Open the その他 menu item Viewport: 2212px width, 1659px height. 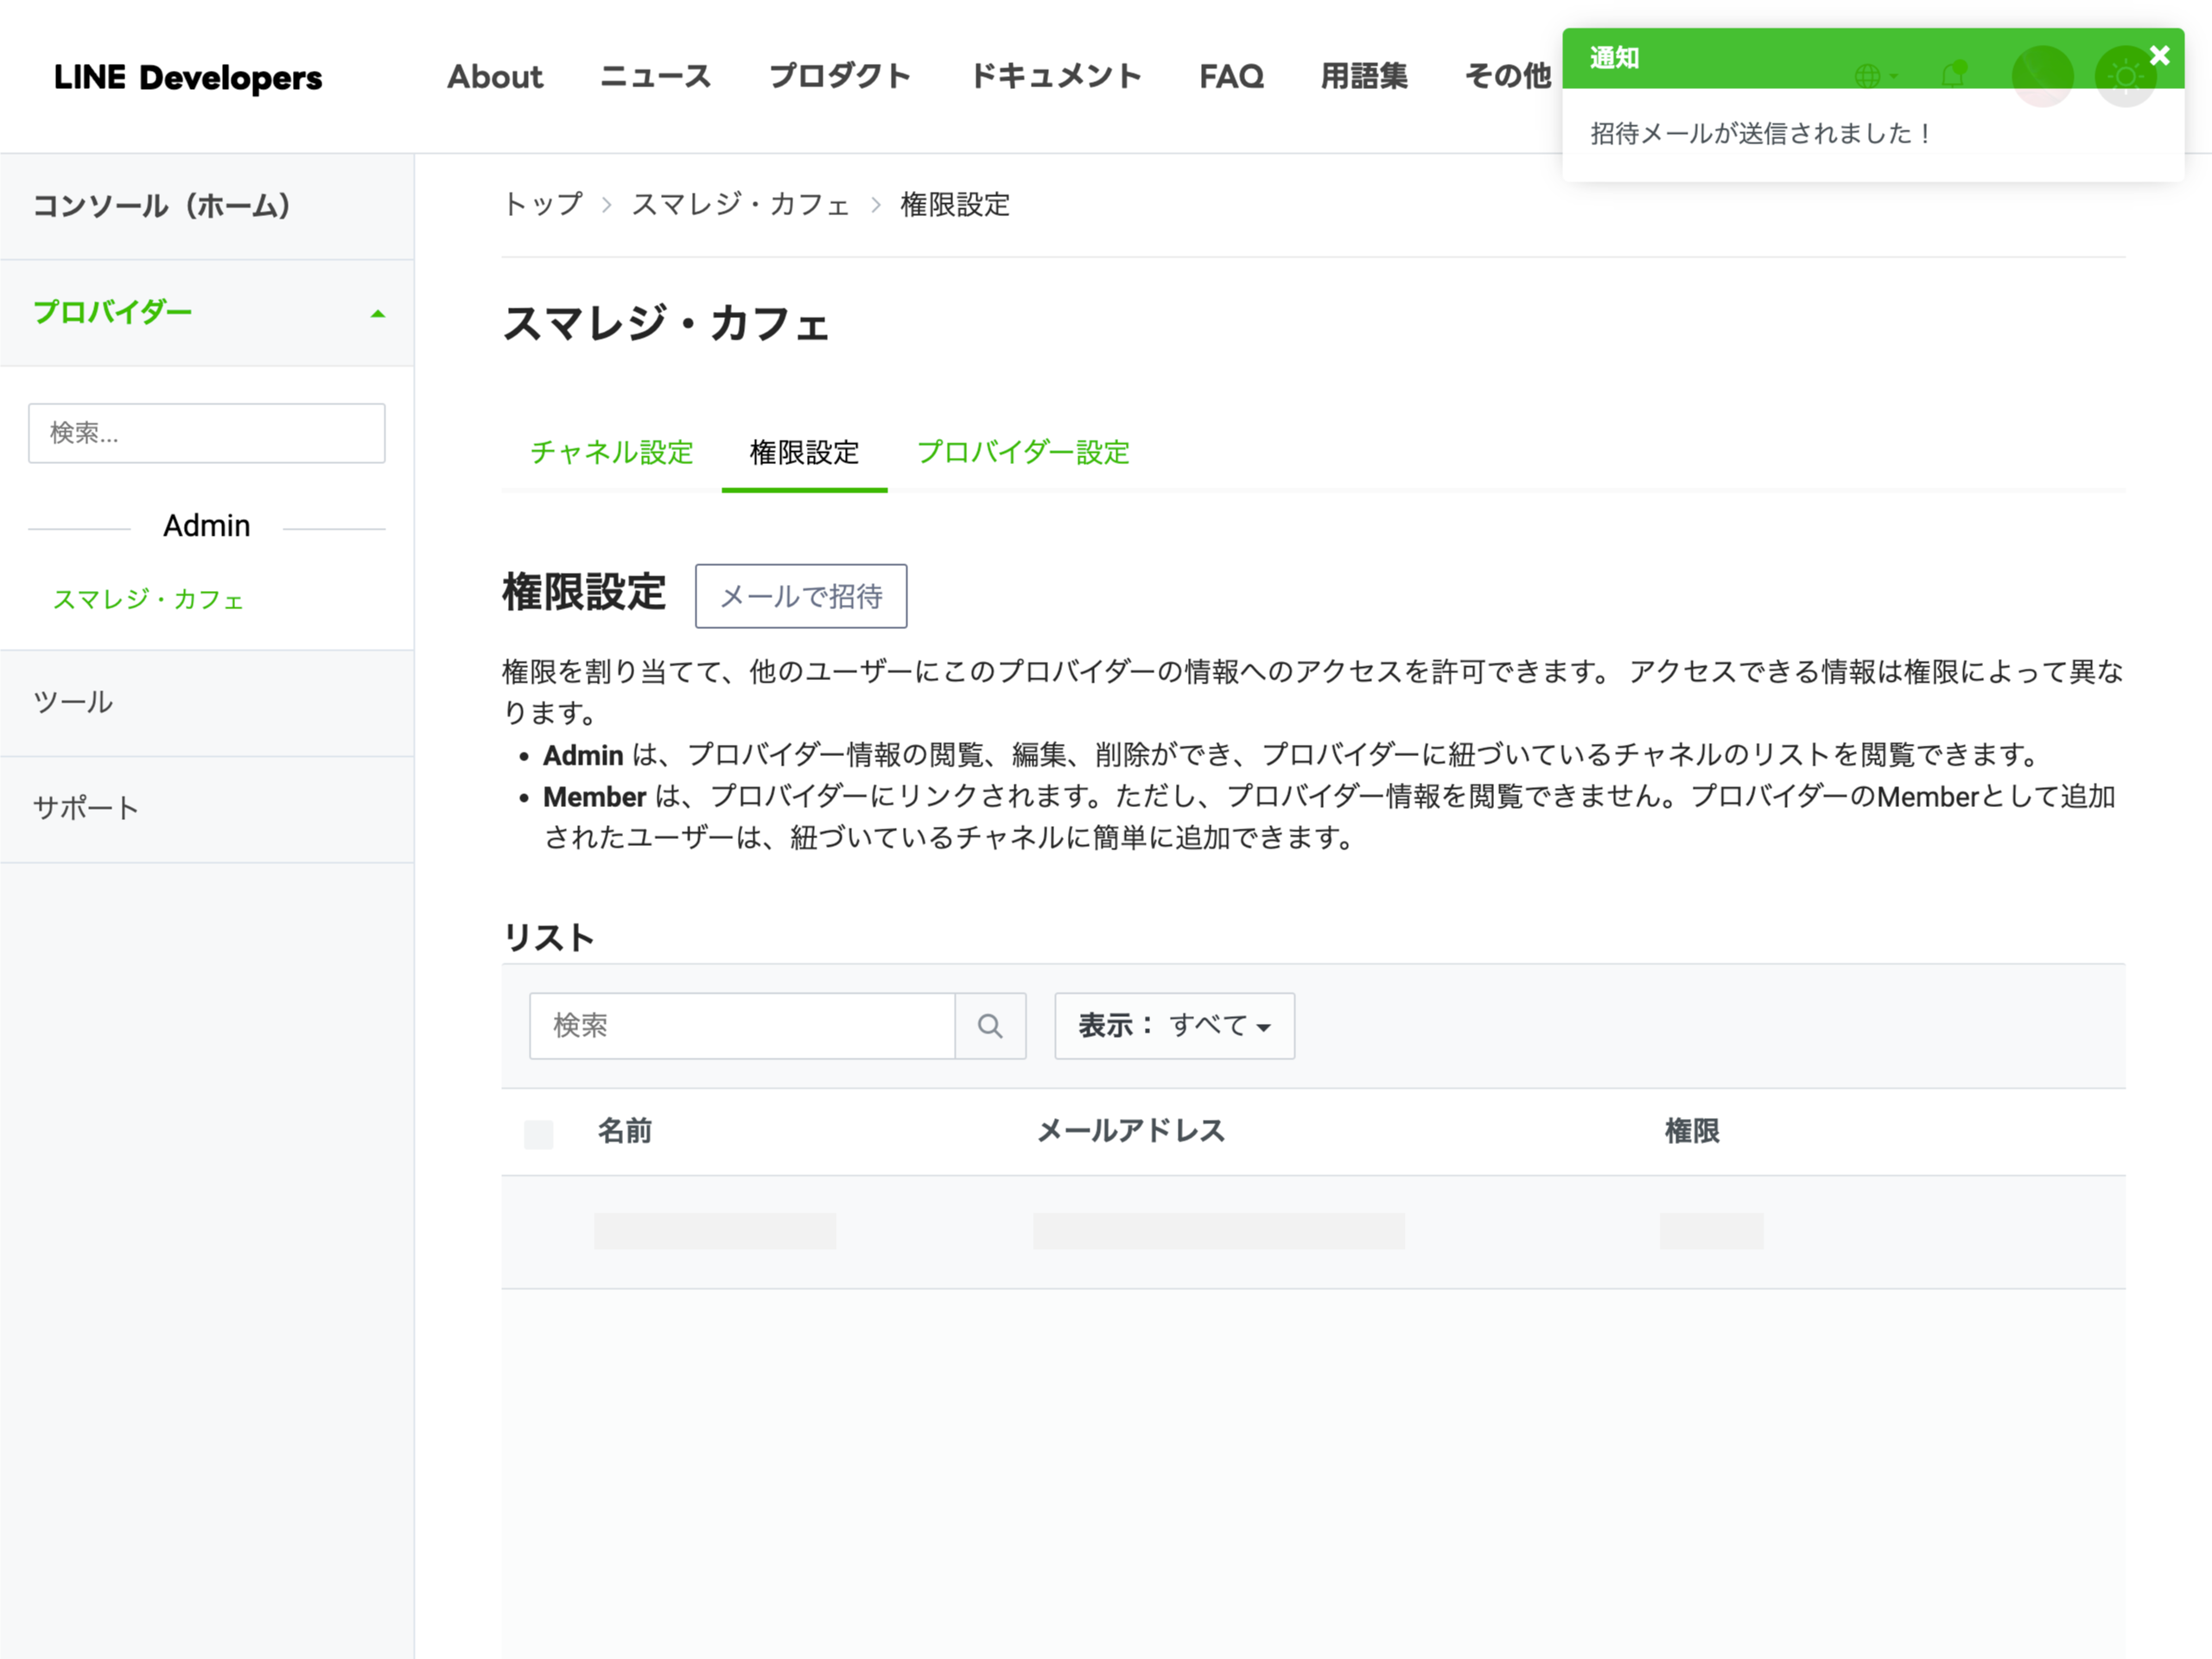[1508, 76]
